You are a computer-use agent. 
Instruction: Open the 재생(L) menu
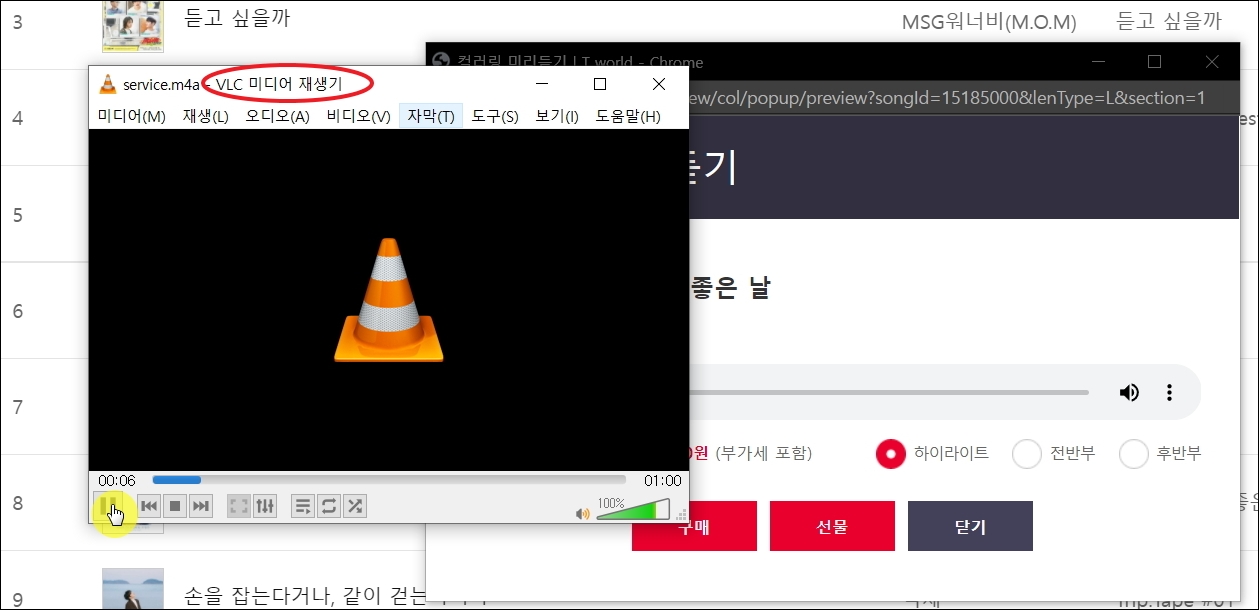(205, 116)
